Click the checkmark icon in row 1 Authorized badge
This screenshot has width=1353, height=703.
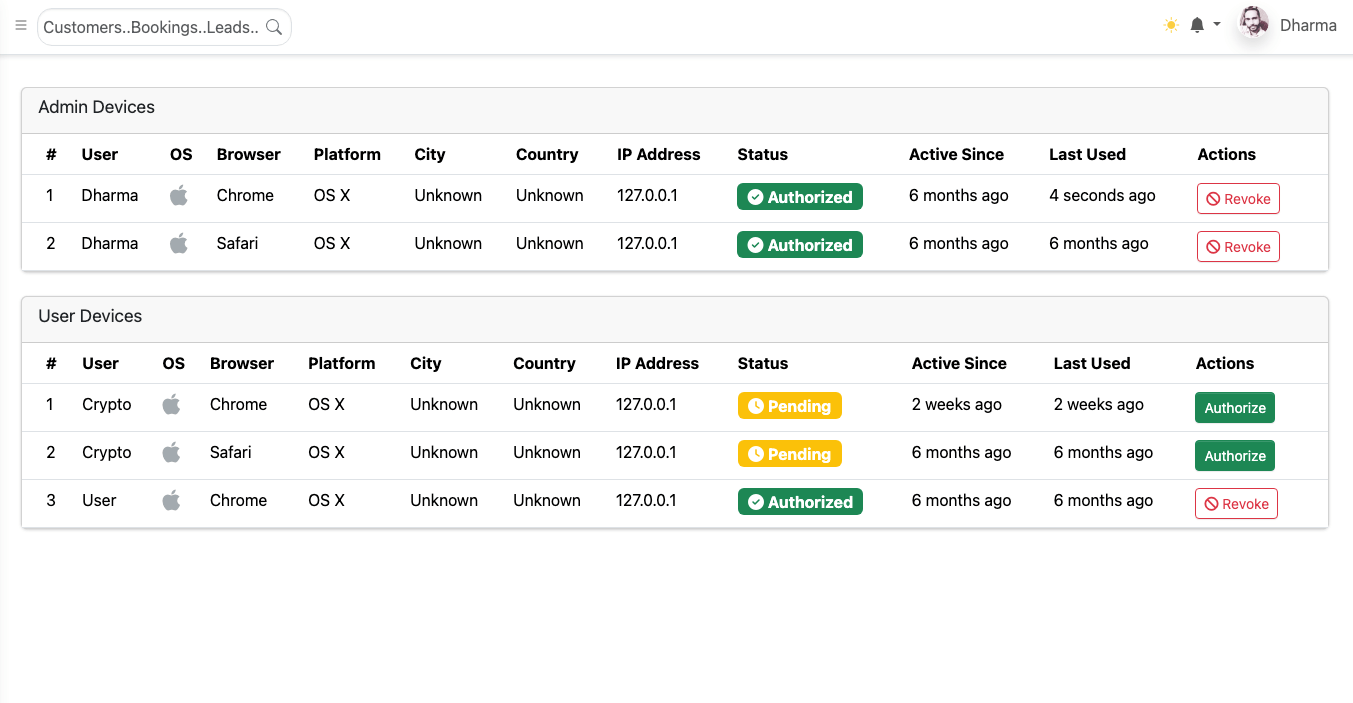click(757, 197)
